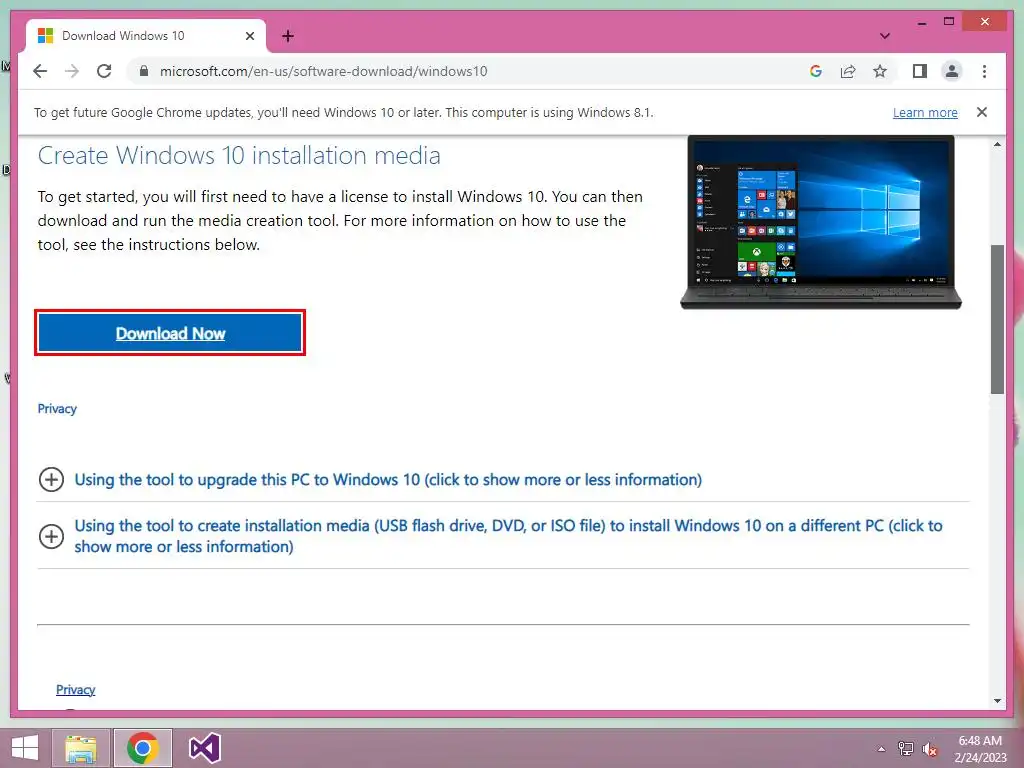Expand Using the tool to upgrade this PC
Screen dimensions: 1024x768
pos(388,479)
